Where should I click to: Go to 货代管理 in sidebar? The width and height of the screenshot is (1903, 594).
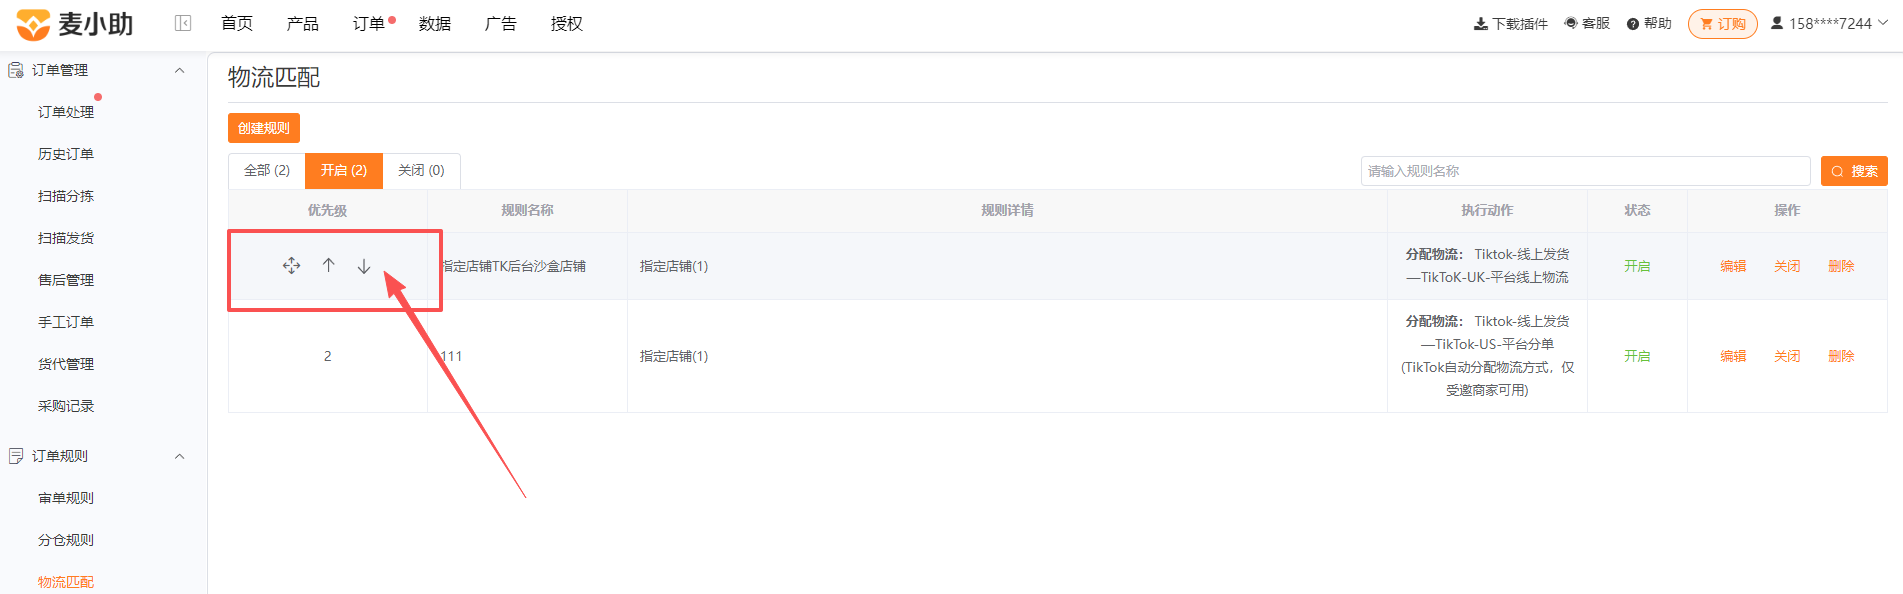66,364
